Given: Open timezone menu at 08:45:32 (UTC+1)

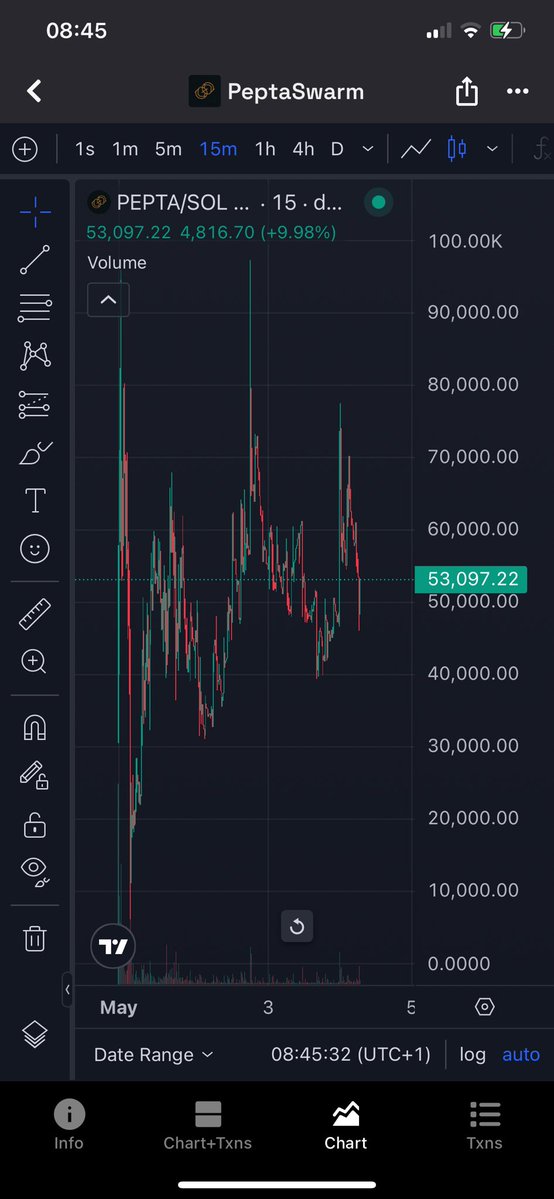Looking at the screenshot, I should click(x=350, y=1055).
